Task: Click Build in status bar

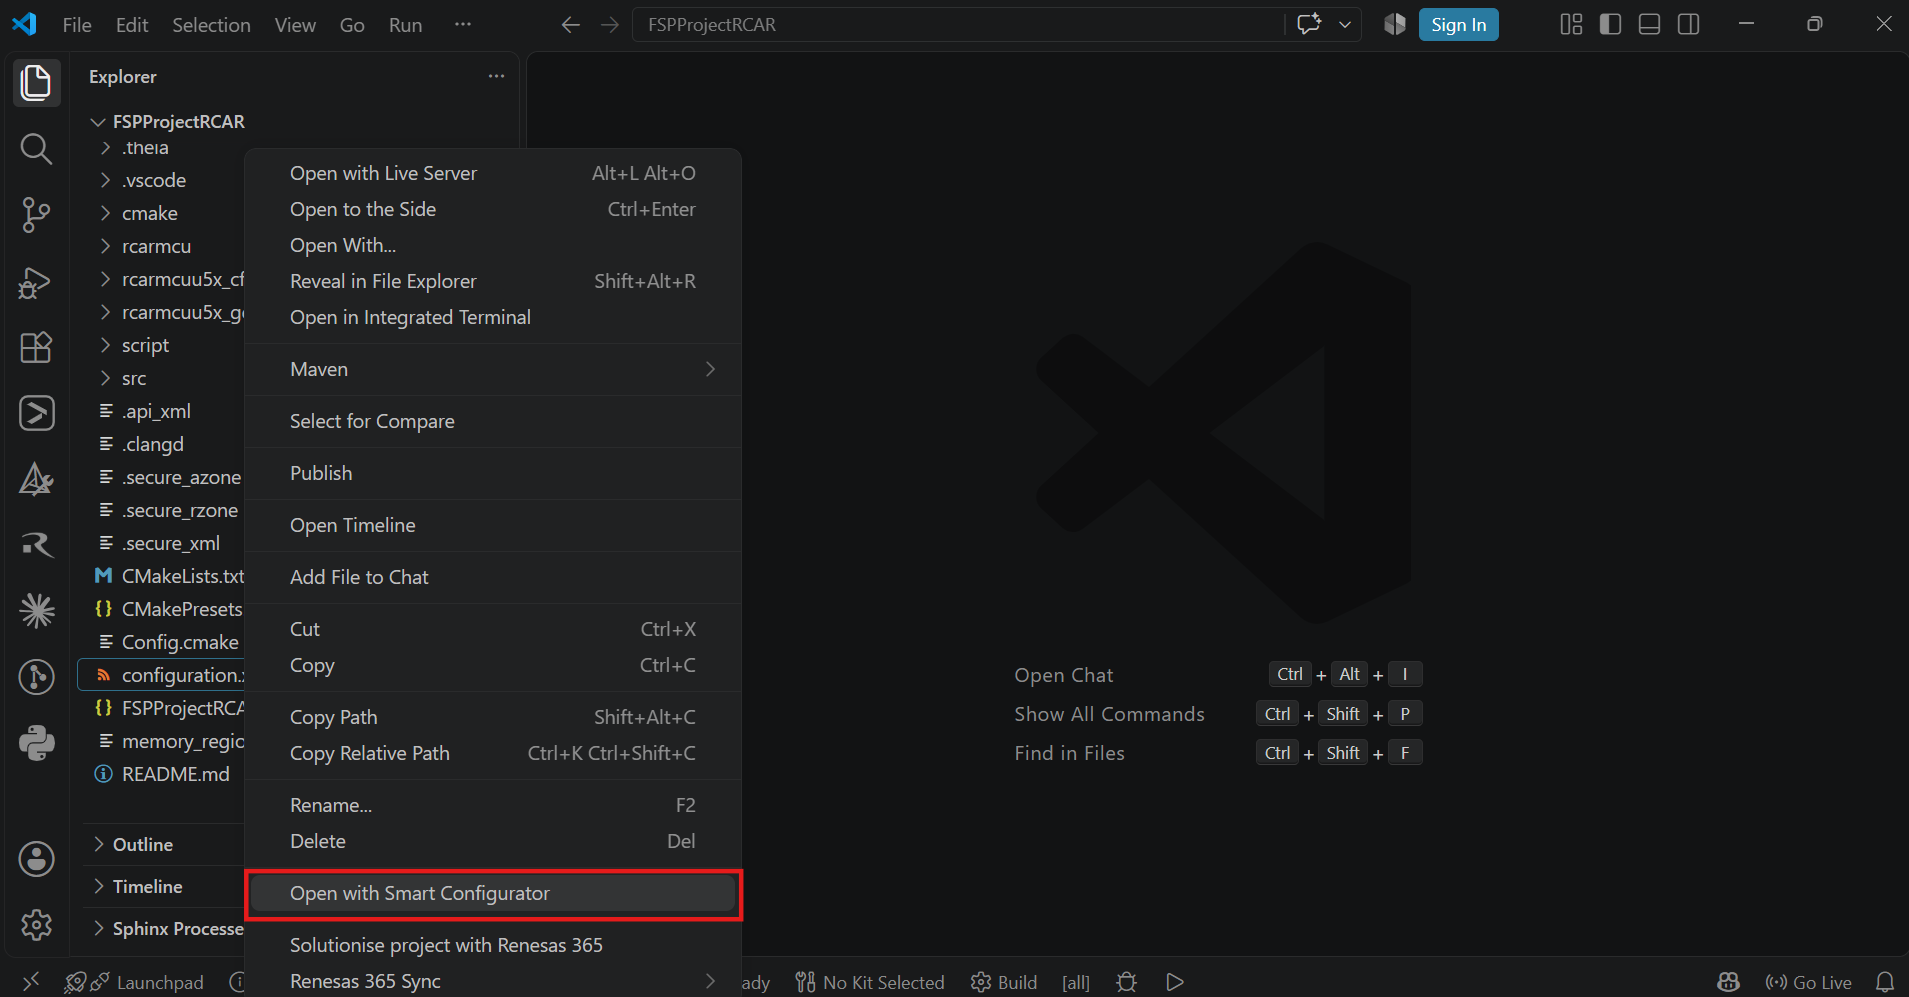Action: [x=1005, y=982]
